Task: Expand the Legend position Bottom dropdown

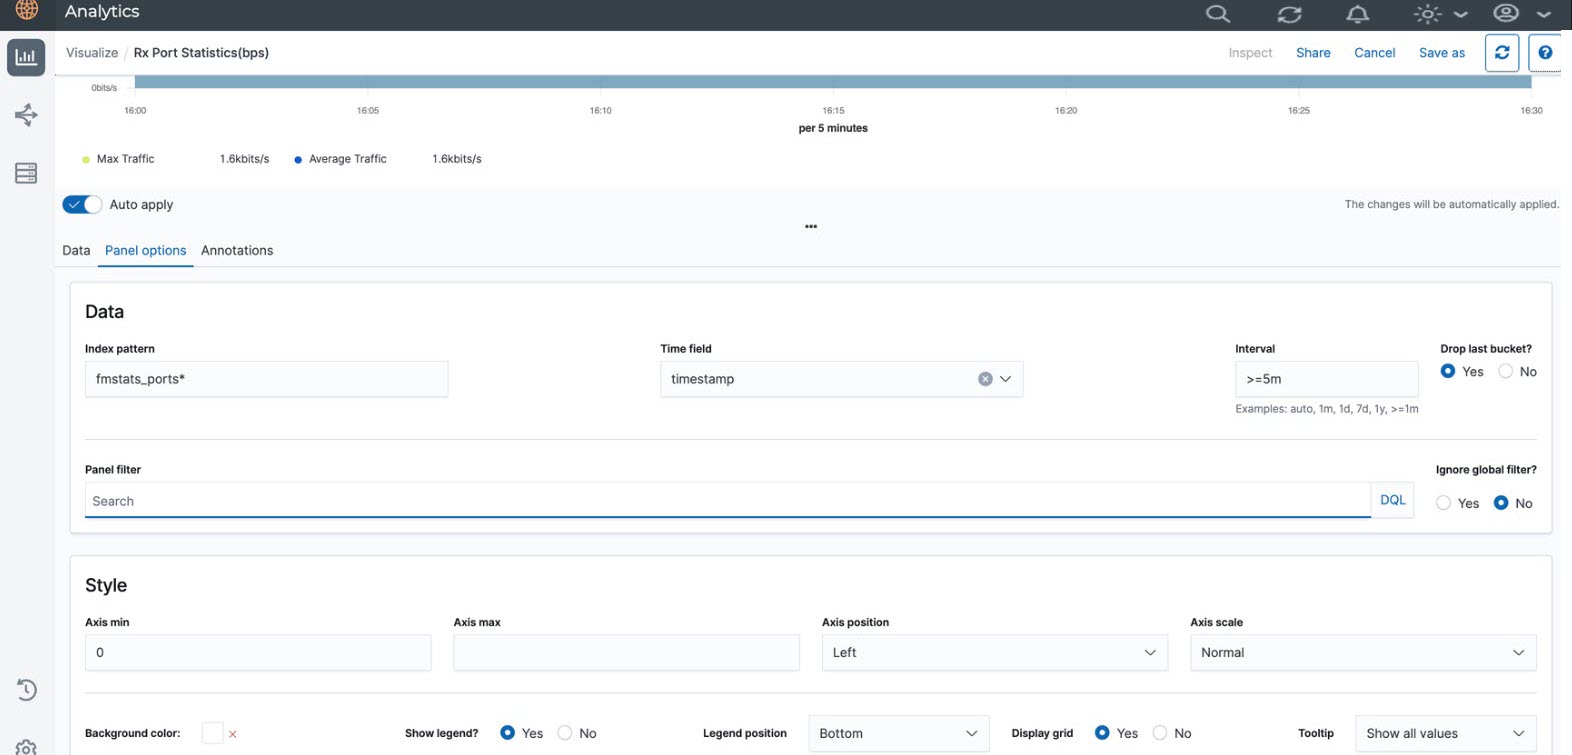Action: click(x=897, y=733)
